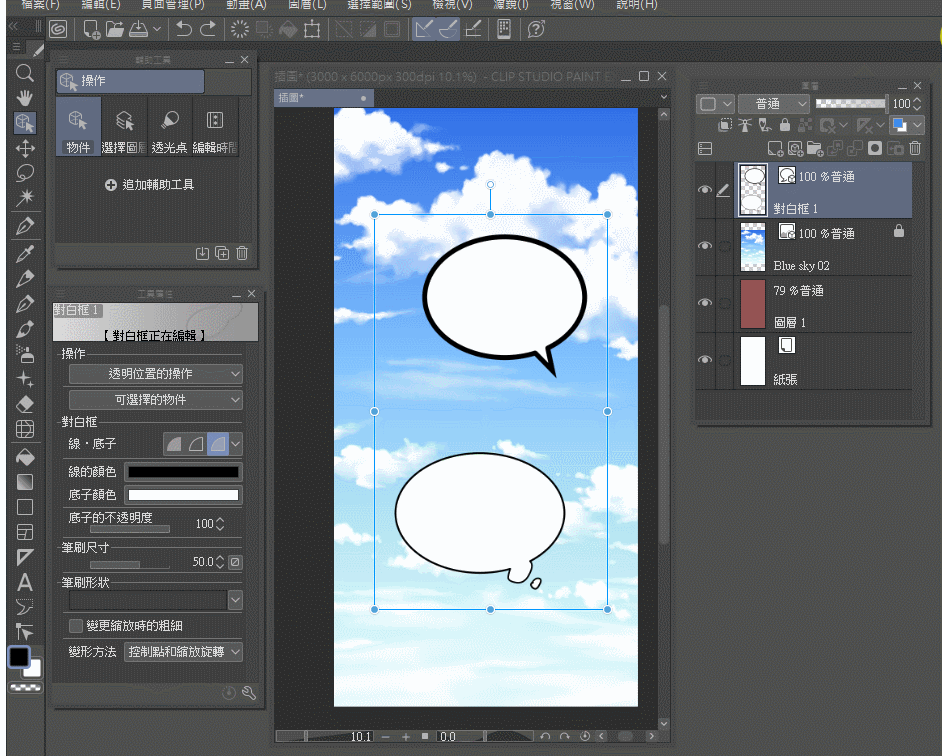Select the Zoom magnifier tool

coord(25,72)
